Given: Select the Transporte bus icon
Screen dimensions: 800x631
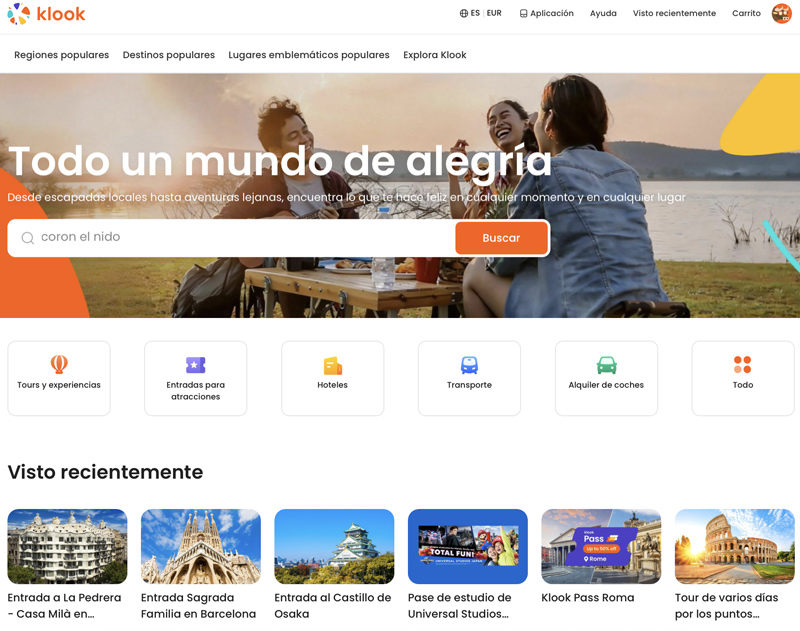Looking at the screenshot, I should (469, 365).
